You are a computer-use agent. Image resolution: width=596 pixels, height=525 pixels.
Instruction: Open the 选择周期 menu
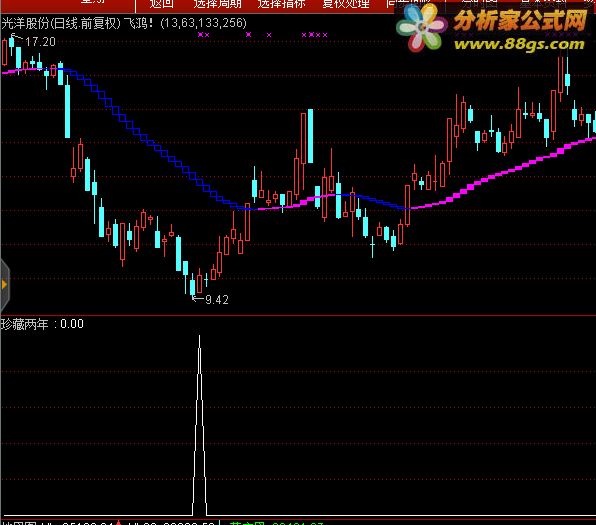point(217,4)
